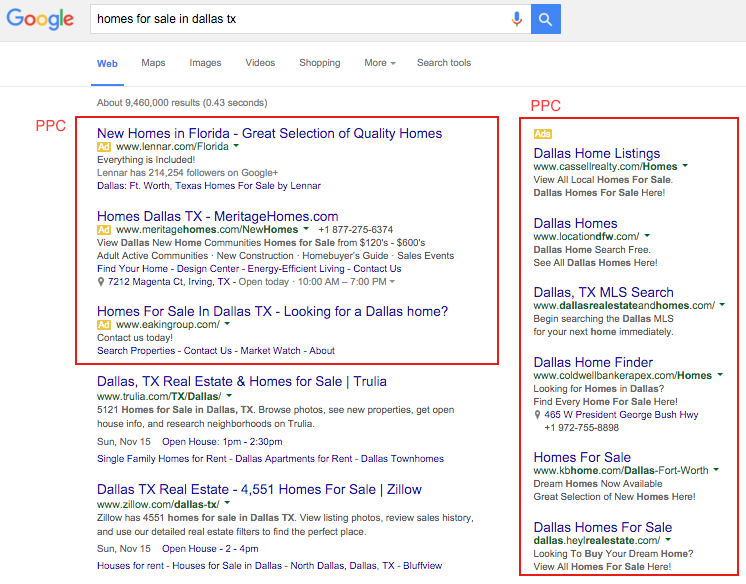Screen dimensions: 746x584
Task: Click 'Dallas: Ft. Worth, Texas Homes For Sale by Lennar' sitelink
Action: pos(209,186)
